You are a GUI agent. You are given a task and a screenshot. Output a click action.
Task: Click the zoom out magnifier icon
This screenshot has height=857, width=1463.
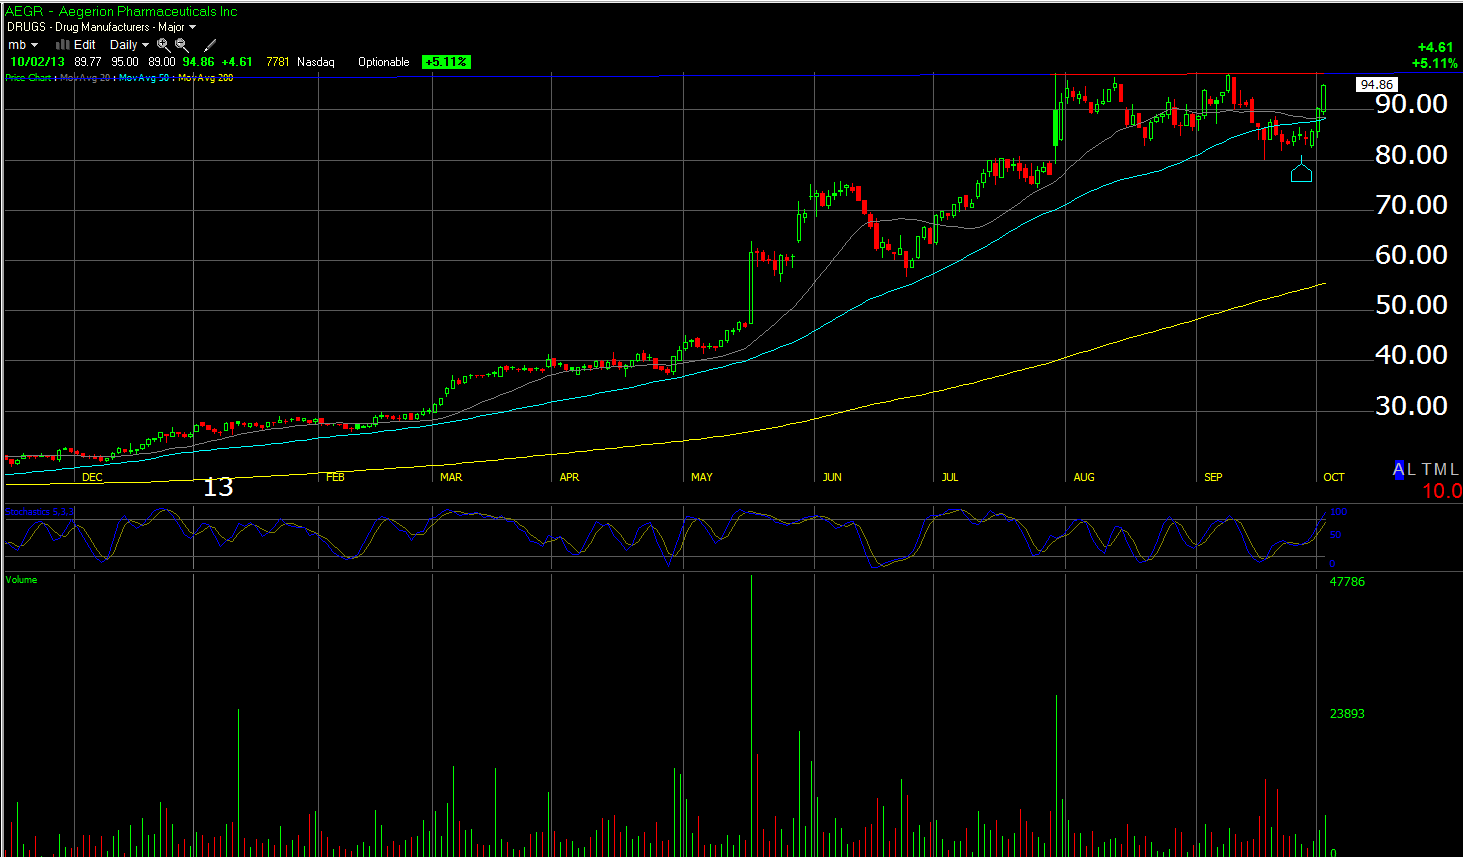click(x=182, y=45)
